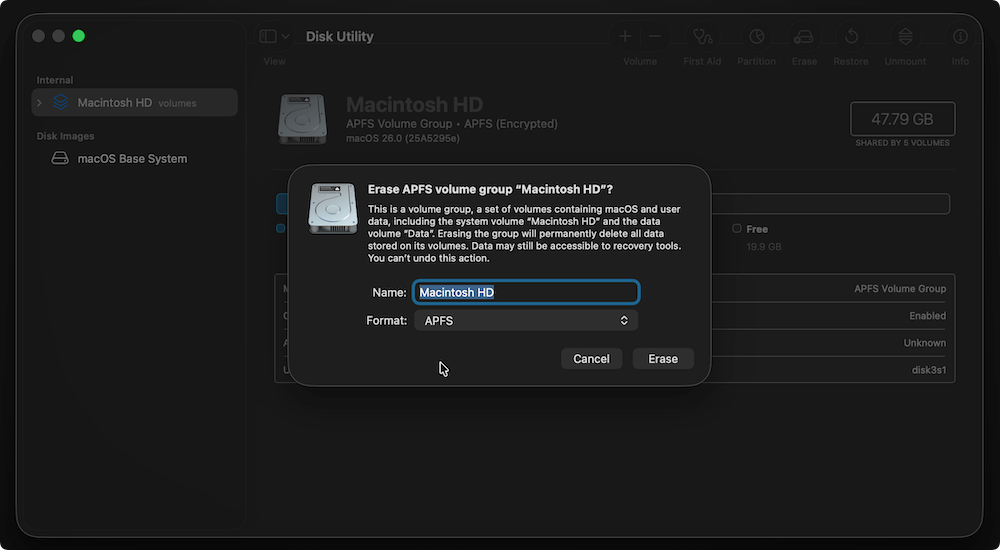Screen dimensions: 1000x550
Task: Click the 19.9 GB free value
Action: [764, 246]
